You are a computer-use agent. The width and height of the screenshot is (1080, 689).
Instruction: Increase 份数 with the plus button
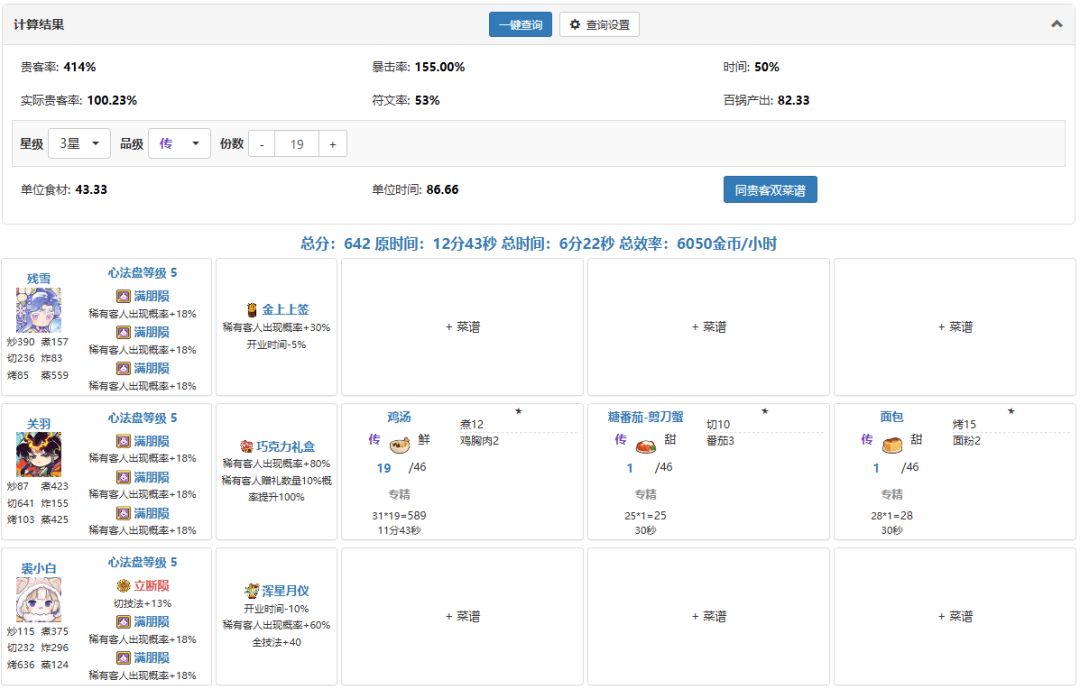[x=333, y=144]
